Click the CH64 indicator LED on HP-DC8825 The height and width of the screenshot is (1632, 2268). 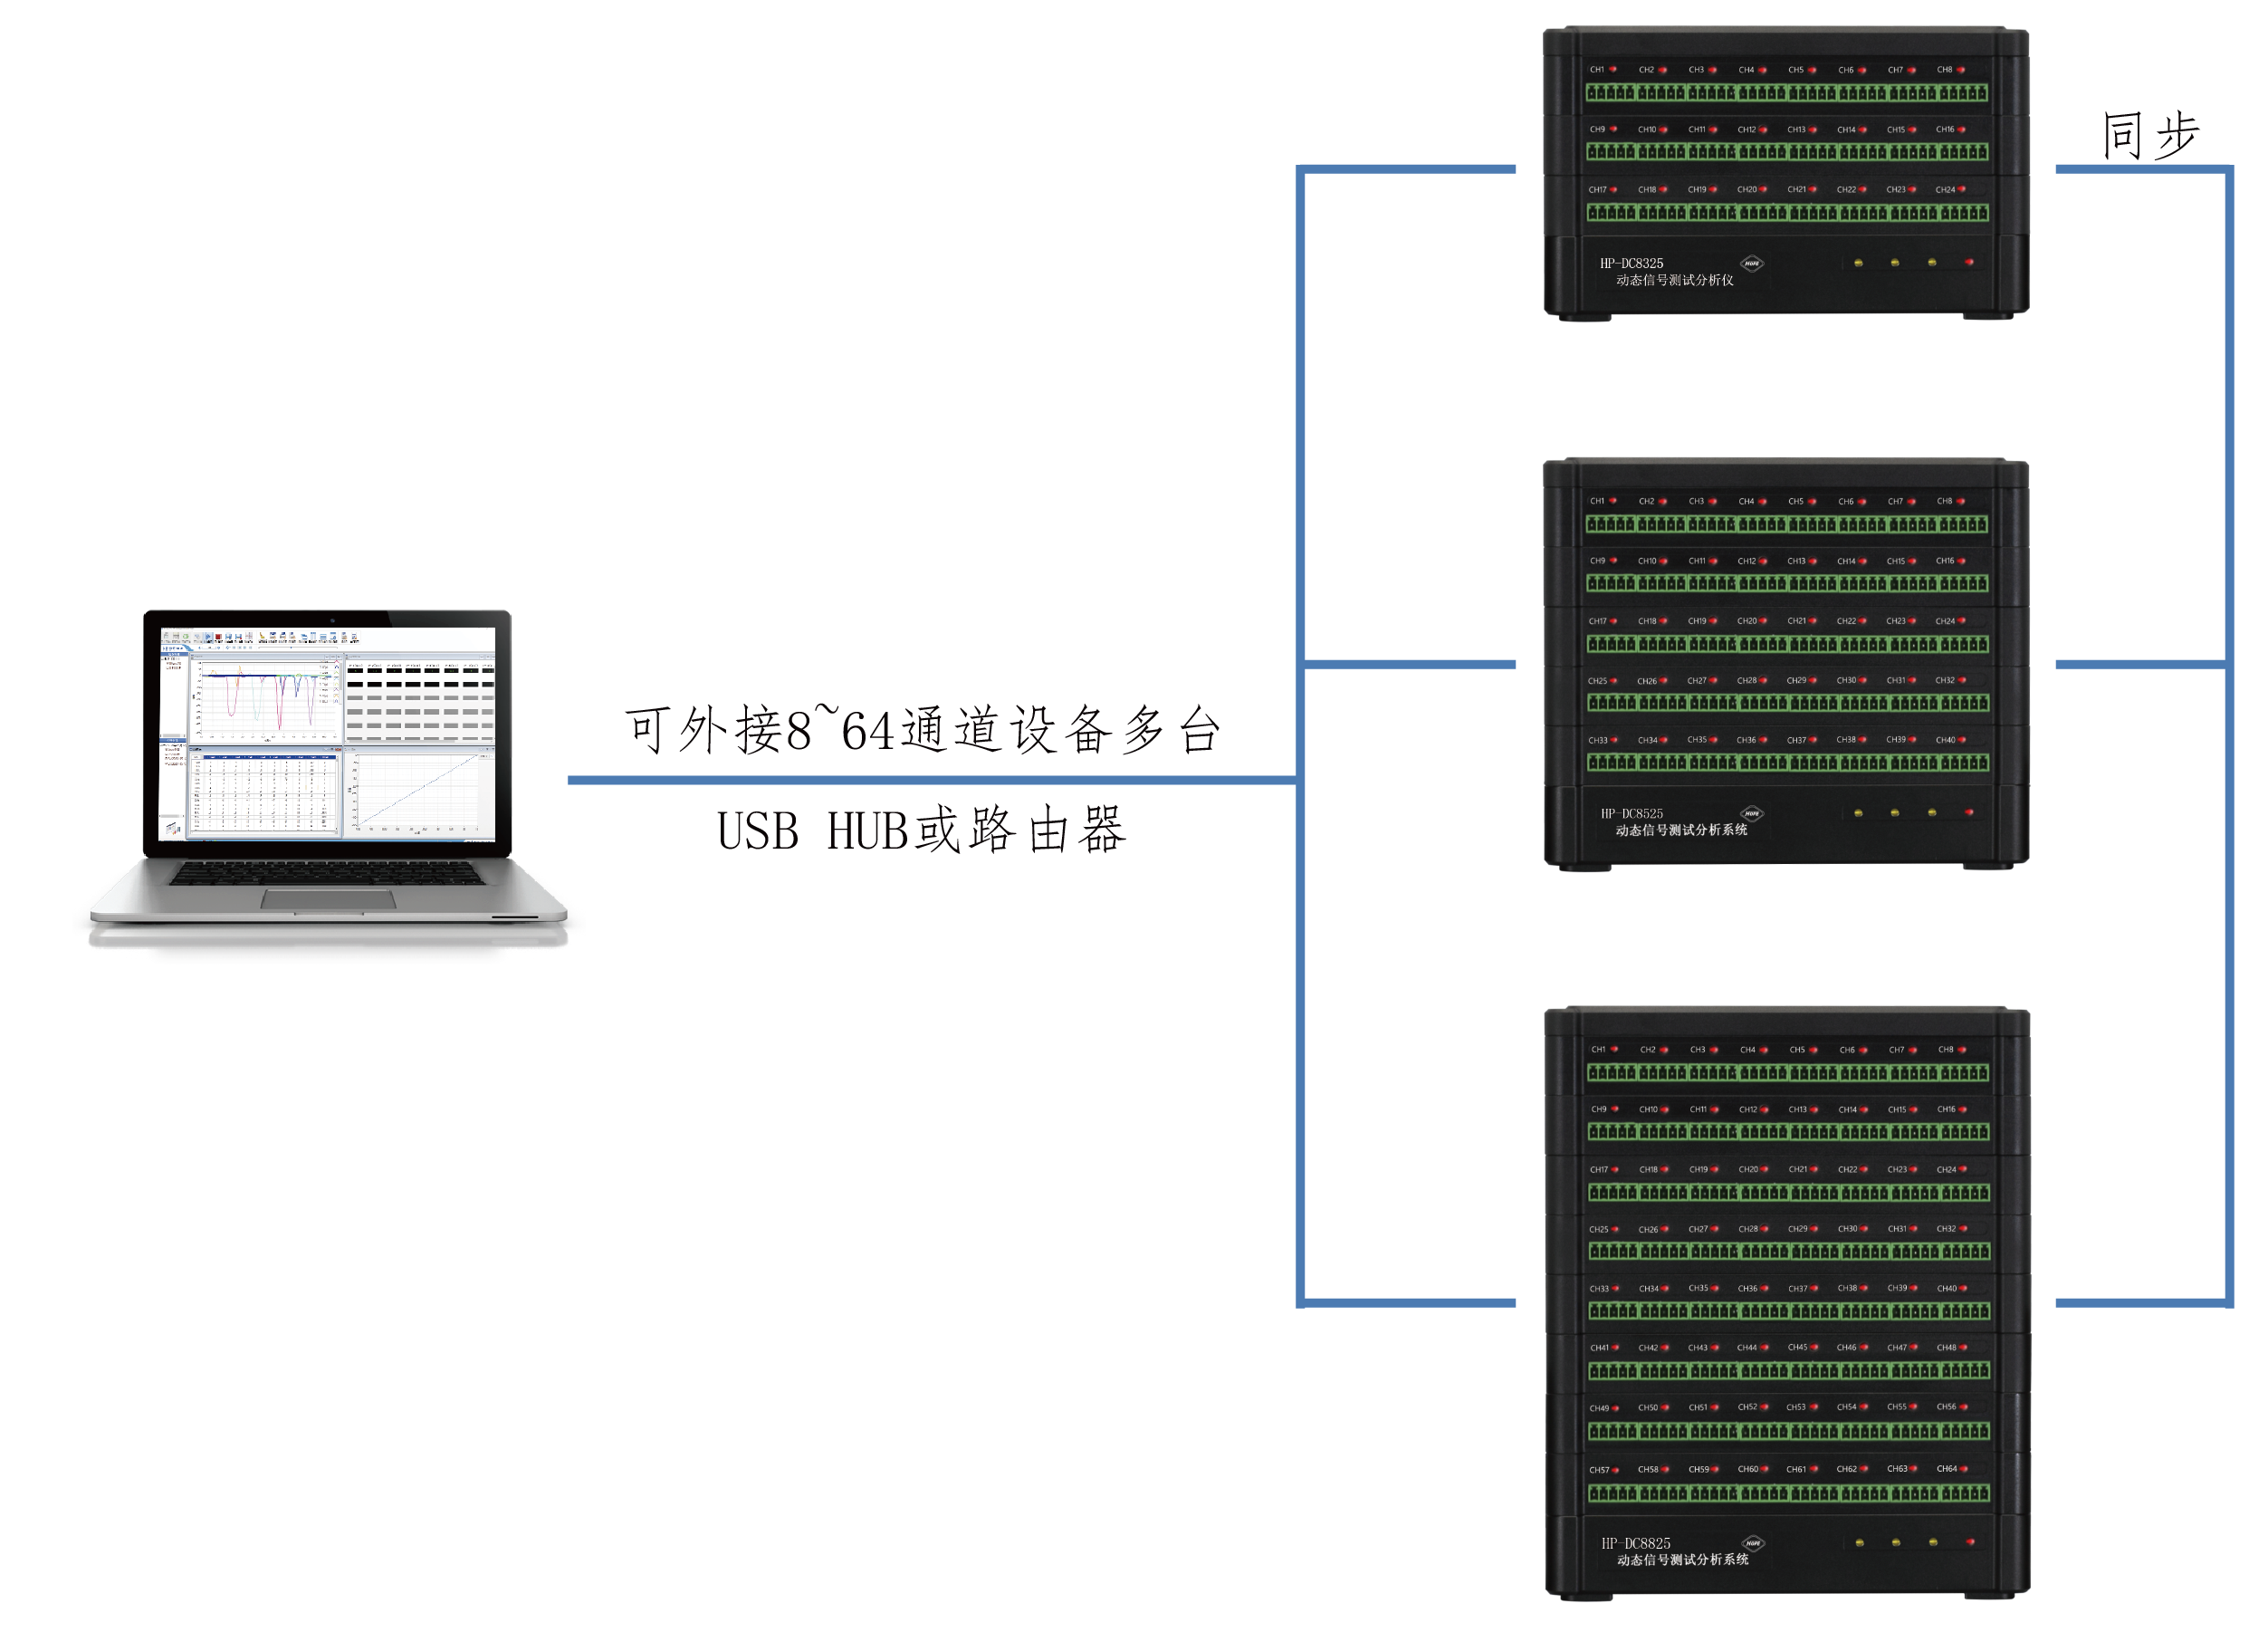coord(1965,1469)
